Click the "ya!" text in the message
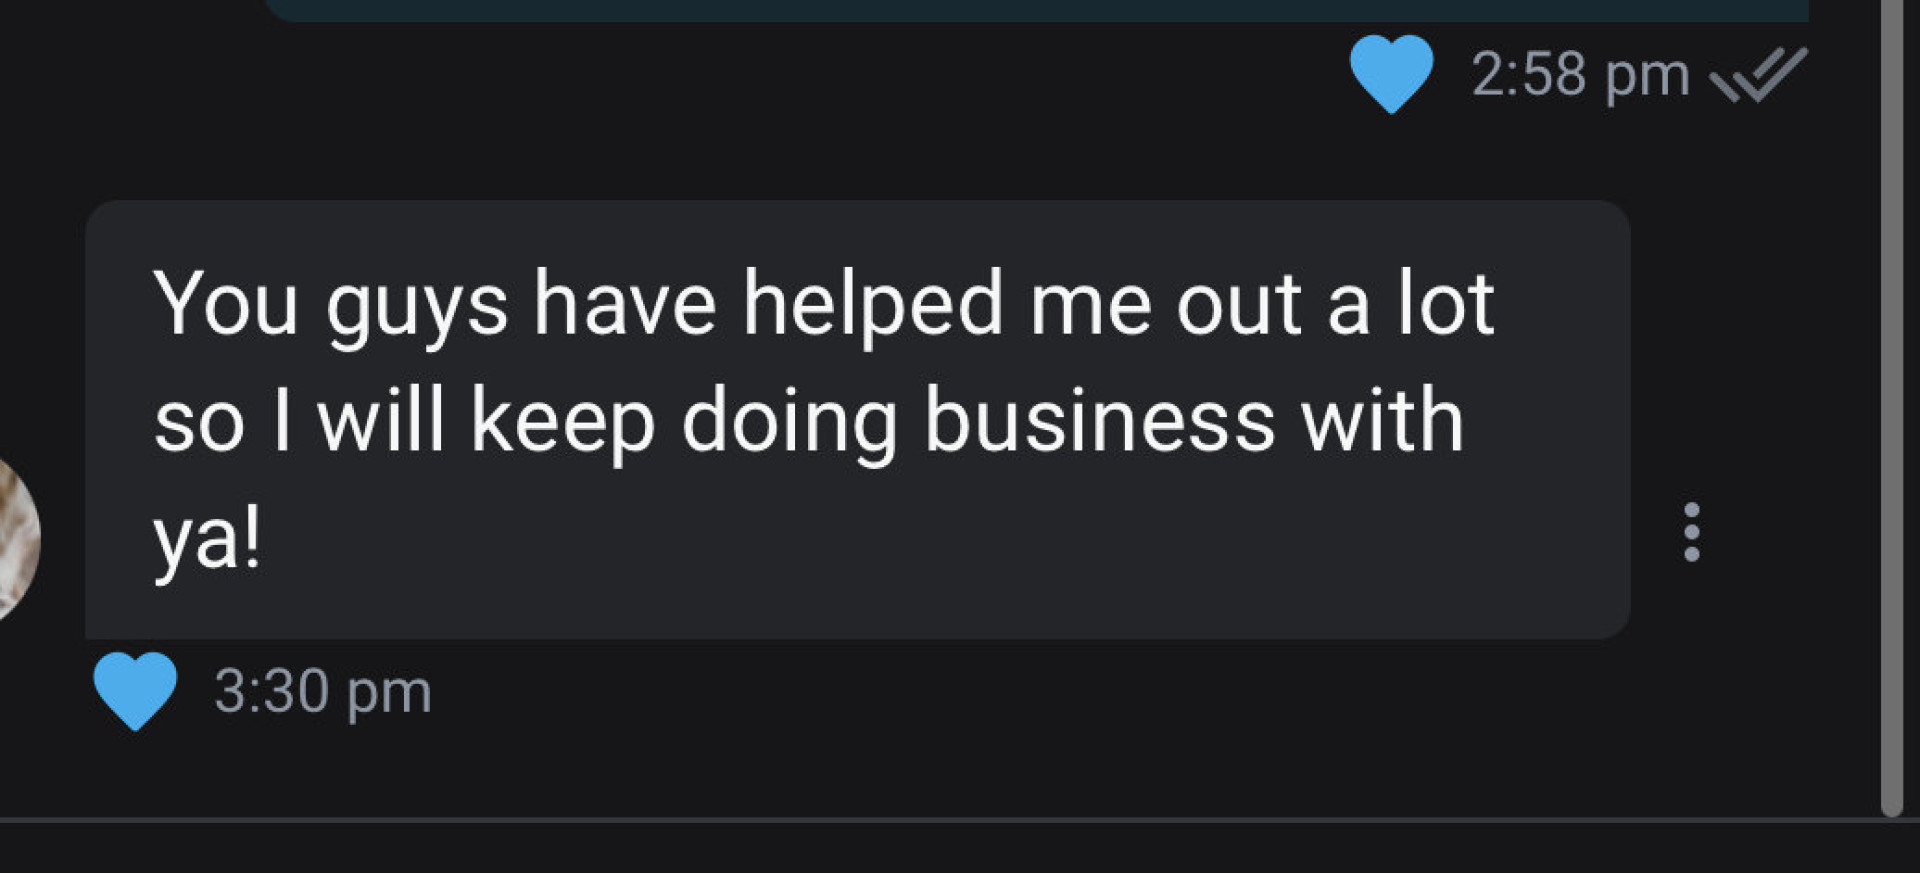Screen dimensions: 1920x873 pos(207,538)
